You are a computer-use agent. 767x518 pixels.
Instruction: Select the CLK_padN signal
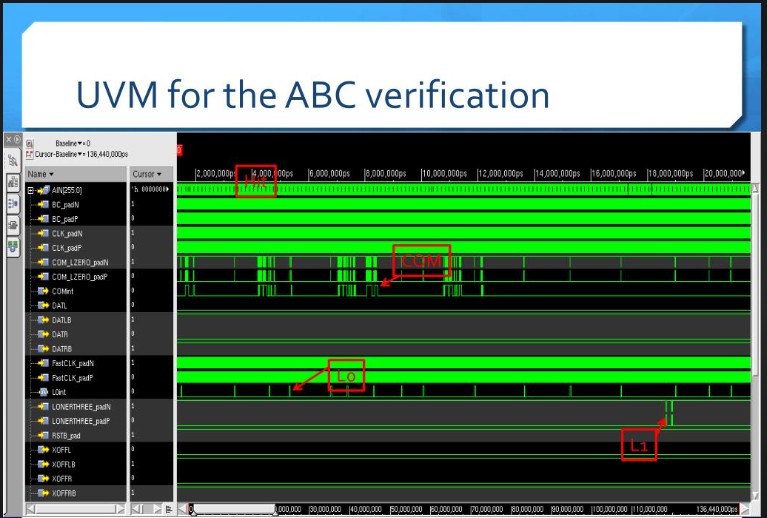[x=67, y=234]
